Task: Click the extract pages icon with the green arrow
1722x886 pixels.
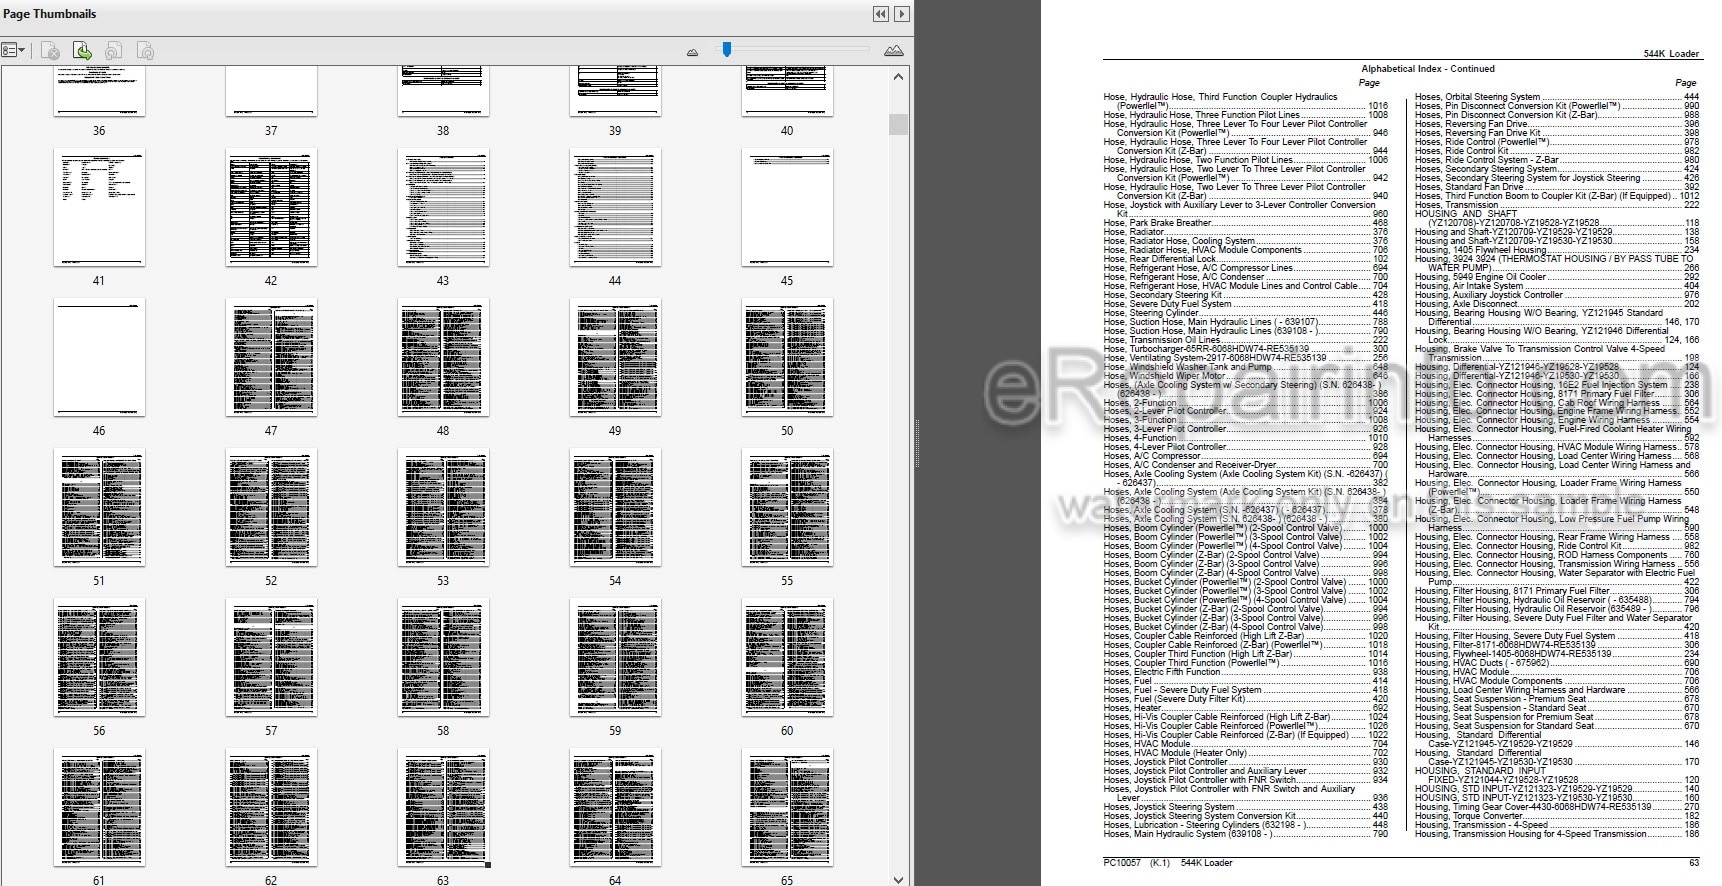Action: click(82, 50)
